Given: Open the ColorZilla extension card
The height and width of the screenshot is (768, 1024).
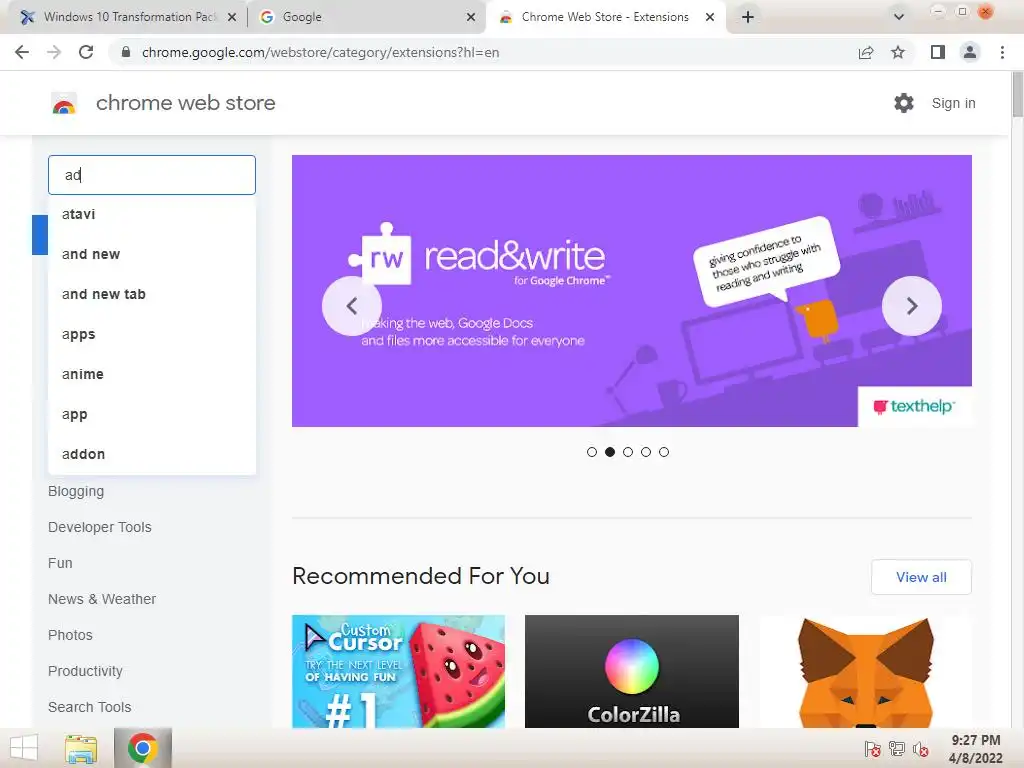Looking at the screenshot, I should tap(632, 671).
